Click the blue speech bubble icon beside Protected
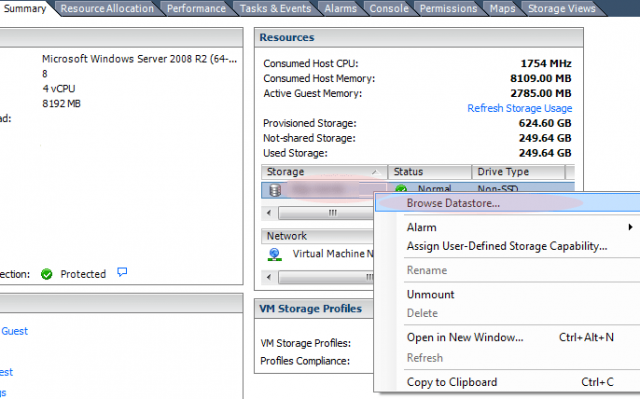 [122, 272]
